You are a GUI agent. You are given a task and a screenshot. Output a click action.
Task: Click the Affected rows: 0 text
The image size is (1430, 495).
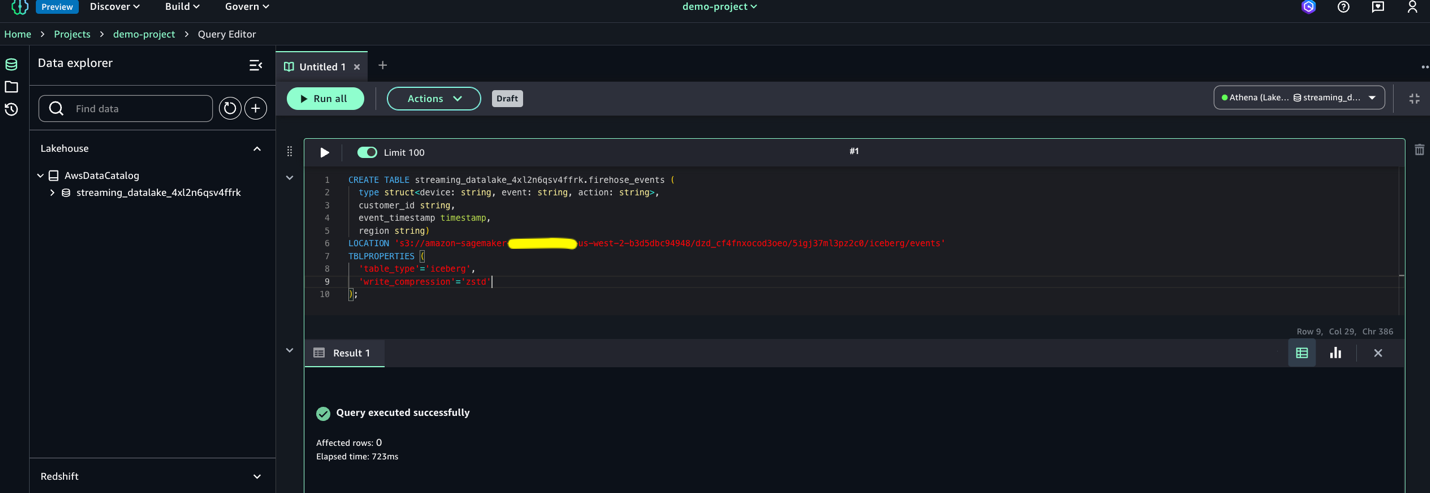pyautogui.click(x=349, y=443)
